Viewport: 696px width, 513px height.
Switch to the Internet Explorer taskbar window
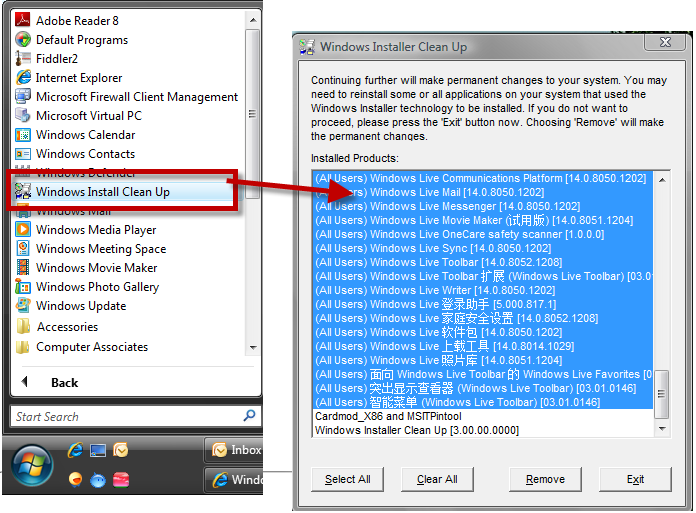pos(233,479)
